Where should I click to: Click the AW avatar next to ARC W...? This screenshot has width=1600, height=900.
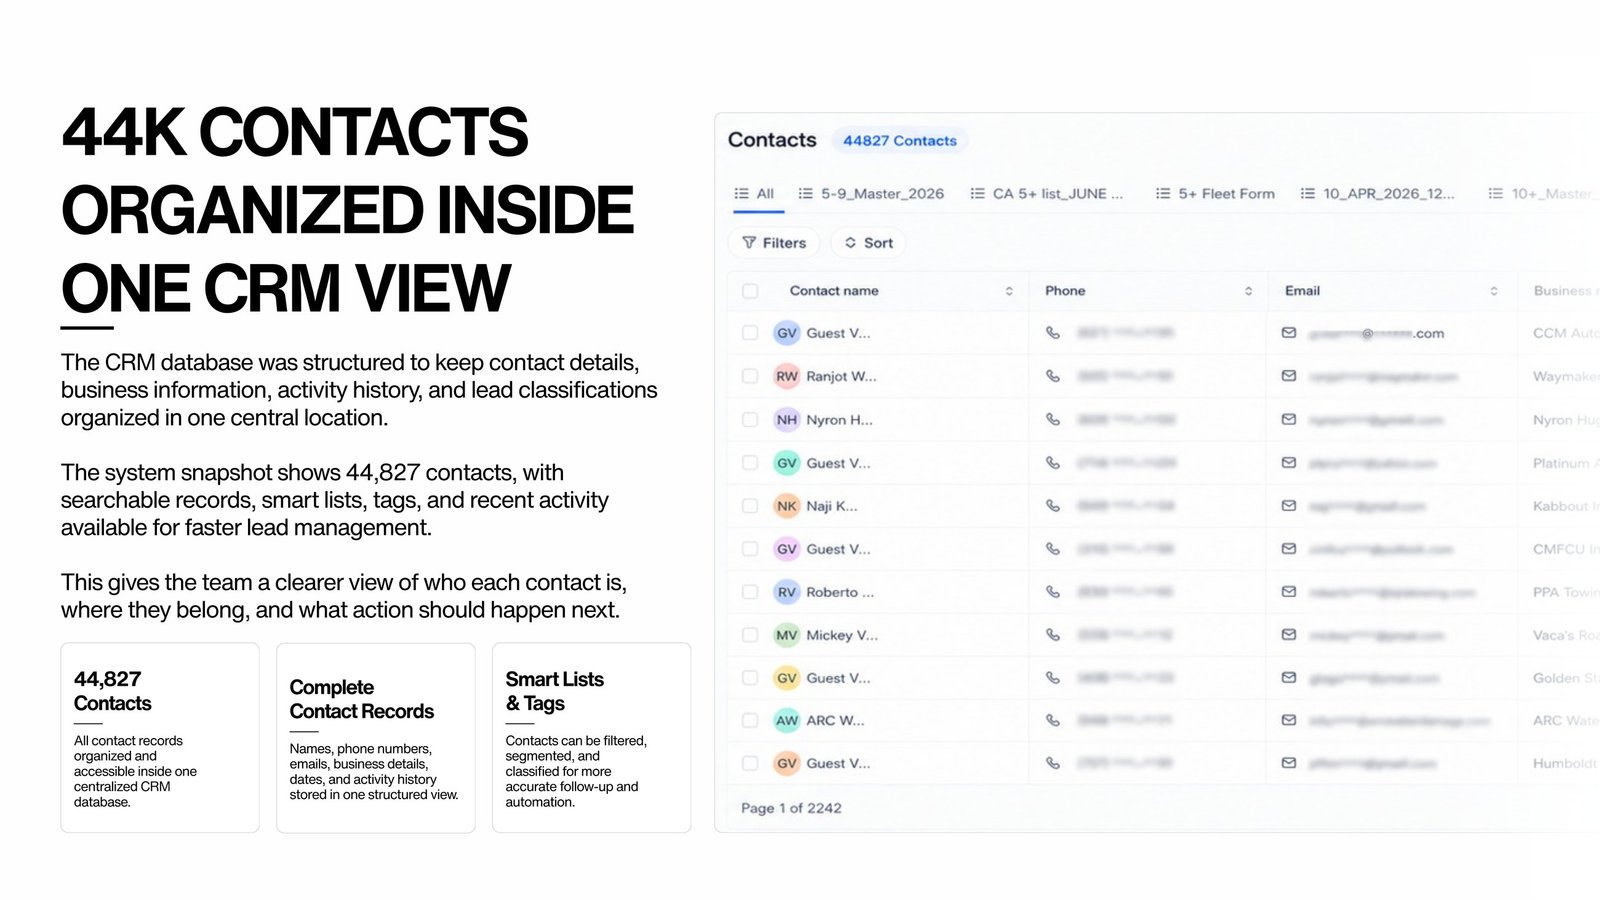click(787, 720)
